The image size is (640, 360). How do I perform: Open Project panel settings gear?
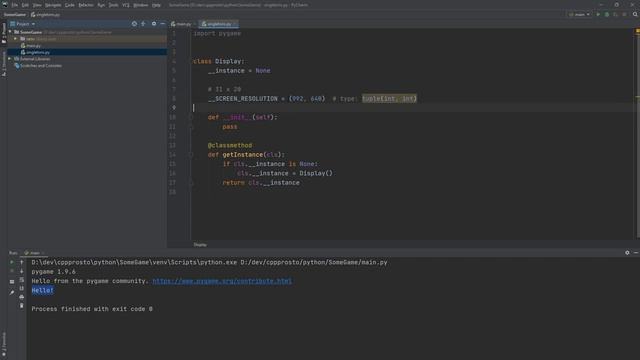pyautogui.click(x=154, y=24)
